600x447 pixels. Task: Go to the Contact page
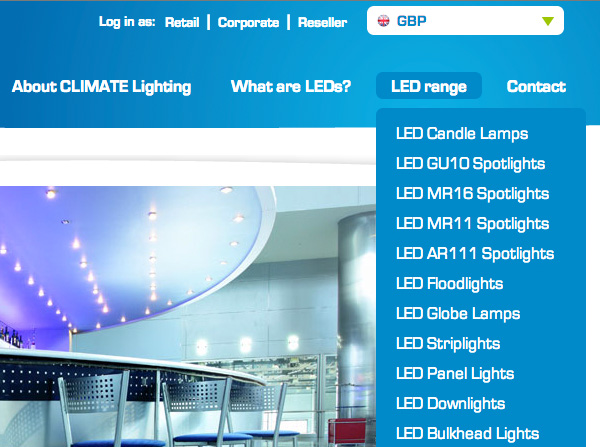click(536, 87)
